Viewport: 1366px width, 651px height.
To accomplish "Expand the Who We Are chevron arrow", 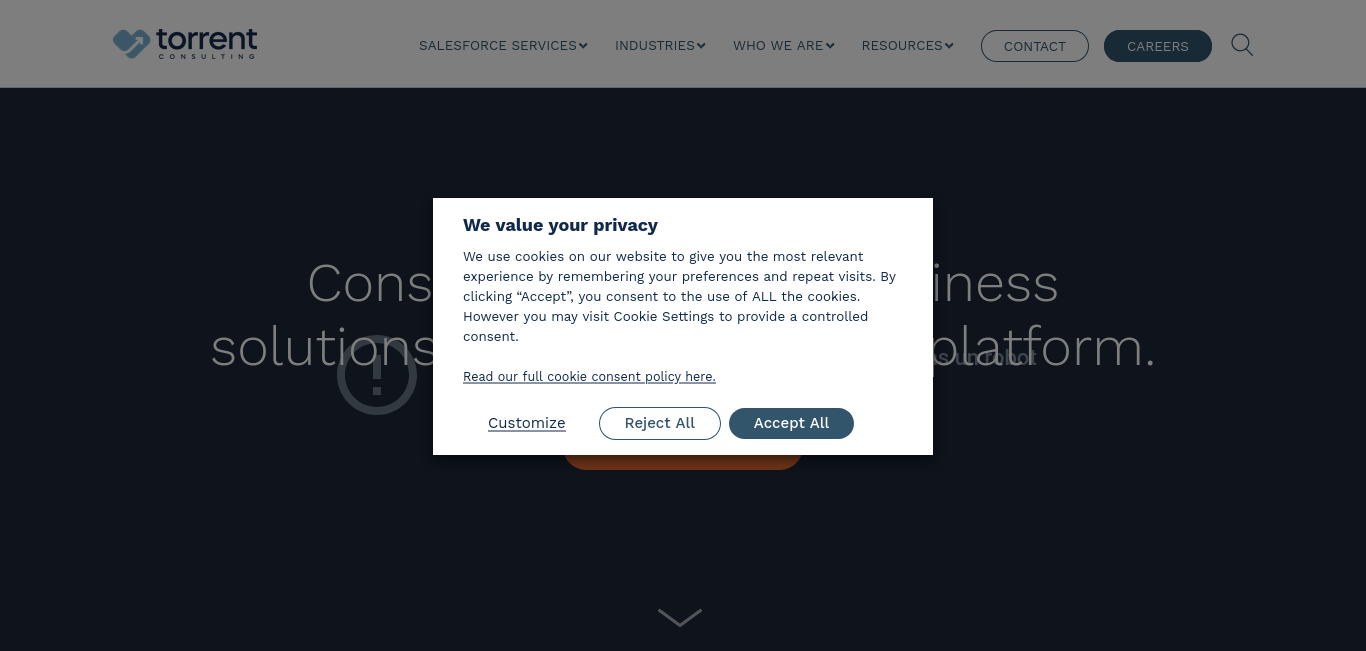I will [x=830, y=46].
